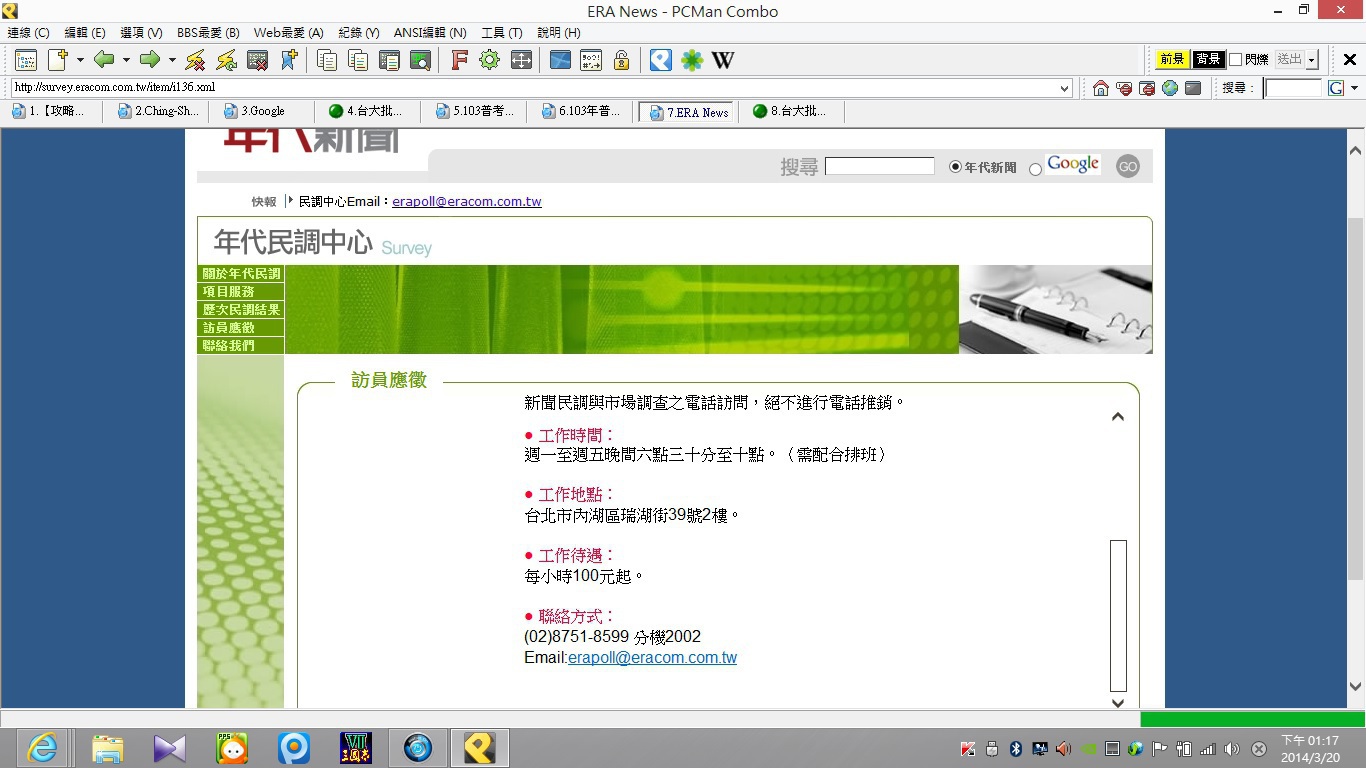1366x768 pixels.
Task: Click the GO search button
Action: [1128, 167]
